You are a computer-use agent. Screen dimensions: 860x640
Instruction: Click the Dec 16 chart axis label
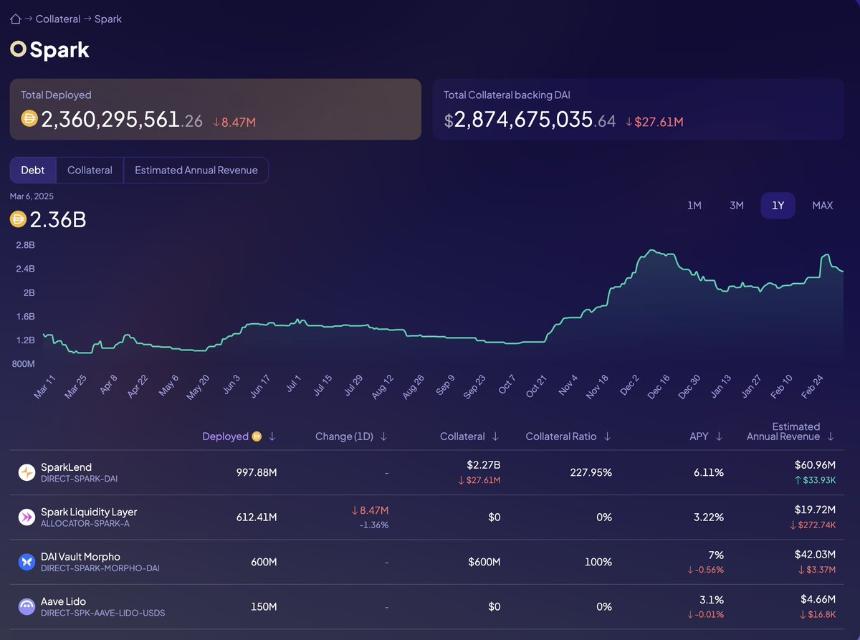pyautogui.click(x=658, y=386)
